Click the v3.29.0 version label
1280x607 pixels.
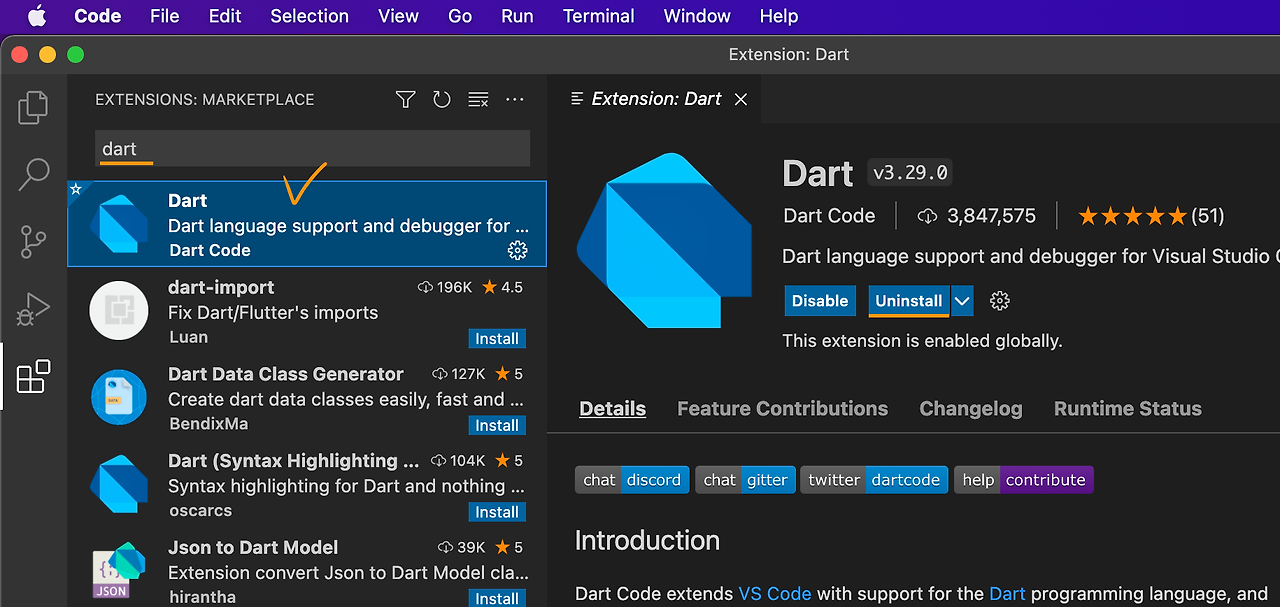click(910, 173)
